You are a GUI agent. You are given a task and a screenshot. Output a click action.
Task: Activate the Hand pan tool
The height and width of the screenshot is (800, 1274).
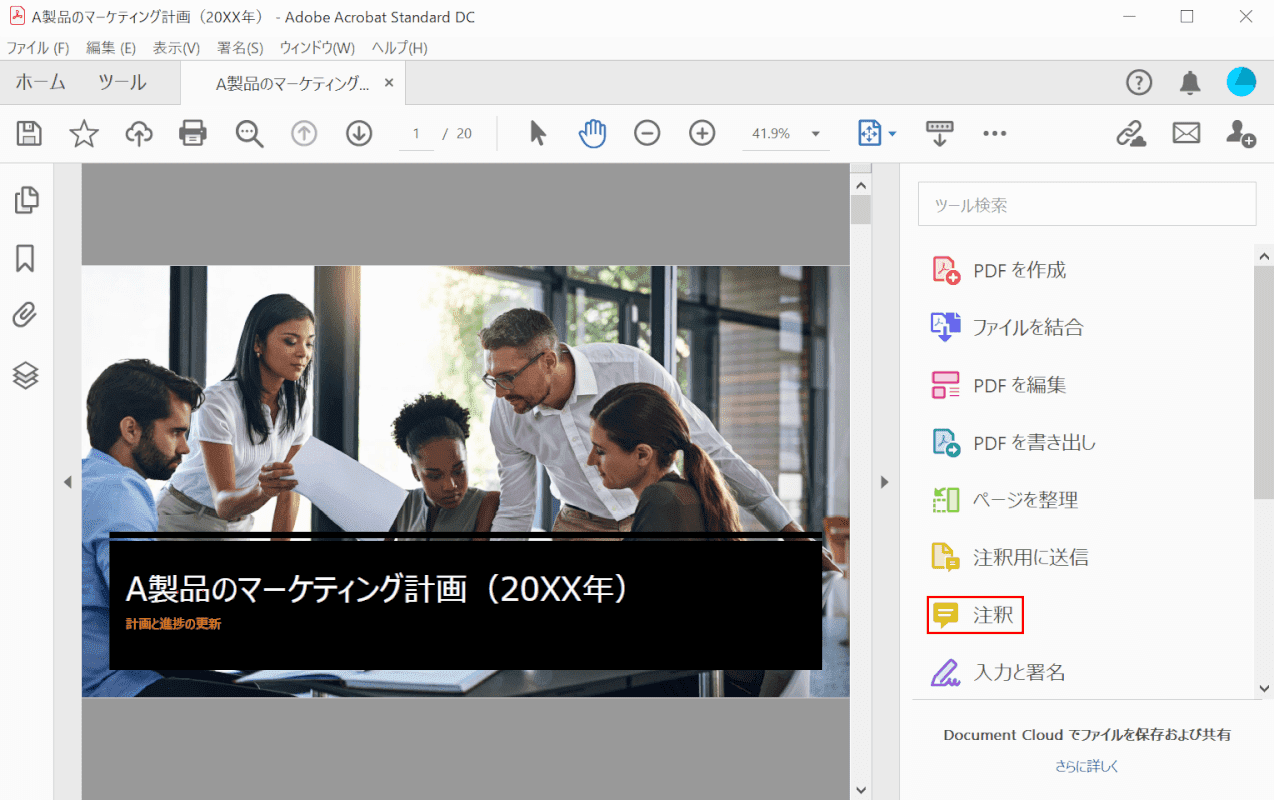point(593,133)
